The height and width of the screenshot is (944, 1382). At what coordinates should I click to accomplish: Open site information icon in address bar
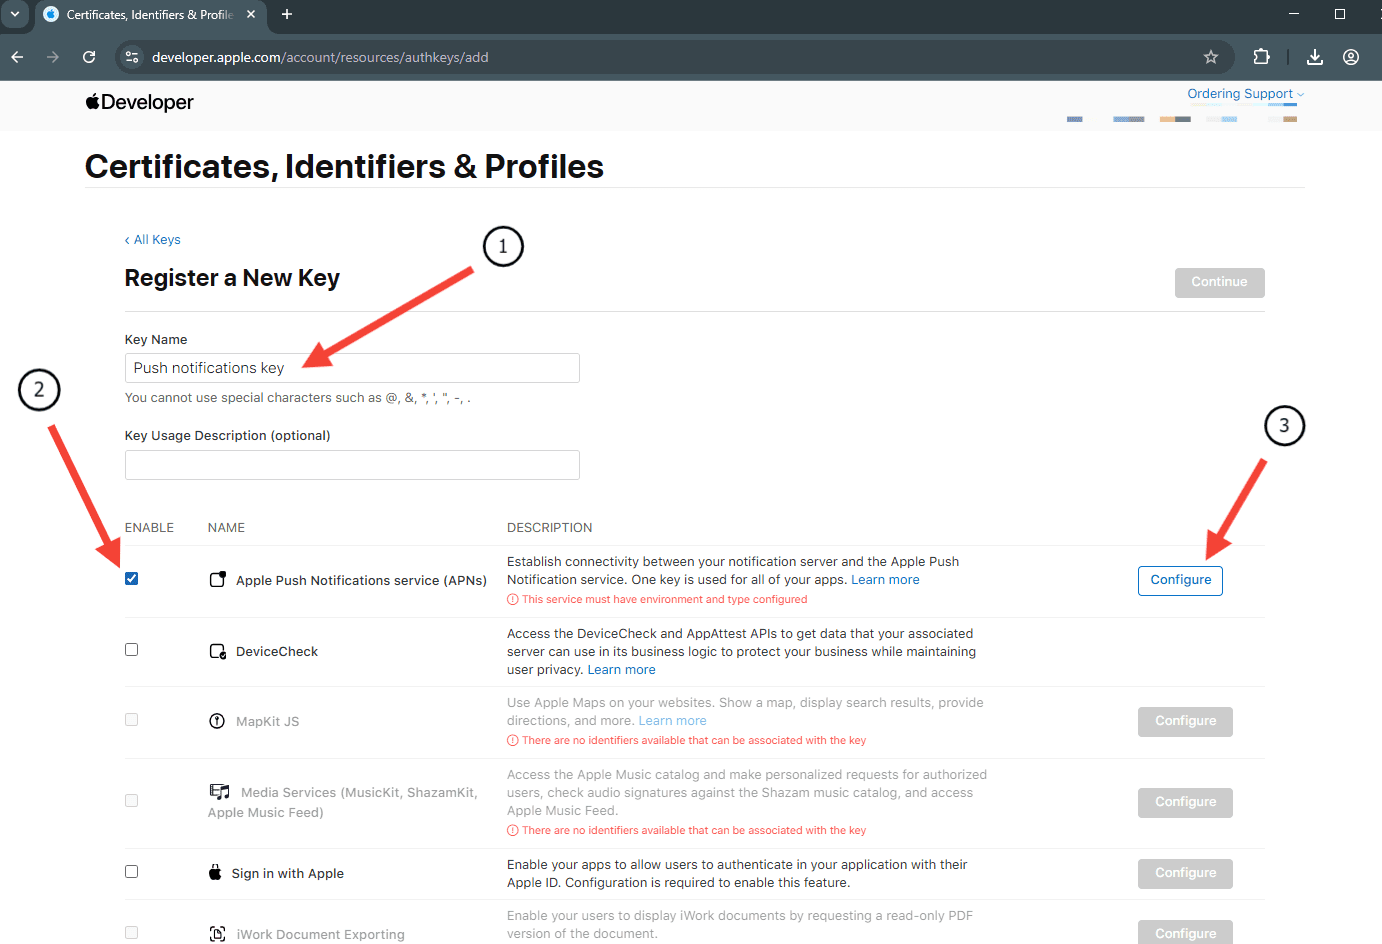point(132,57)
